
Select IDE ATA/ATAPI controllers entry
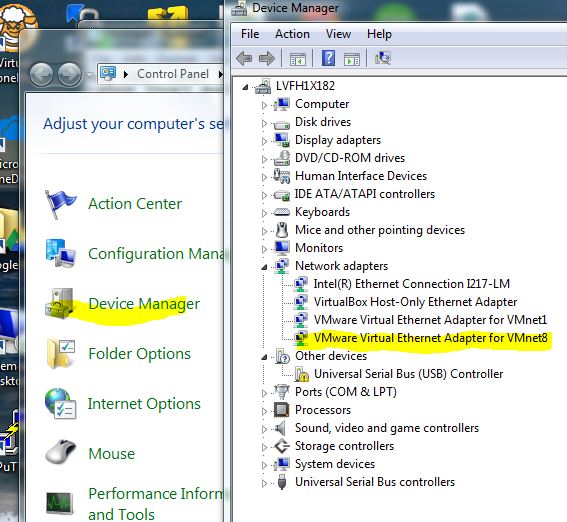[x=364, y=194]
